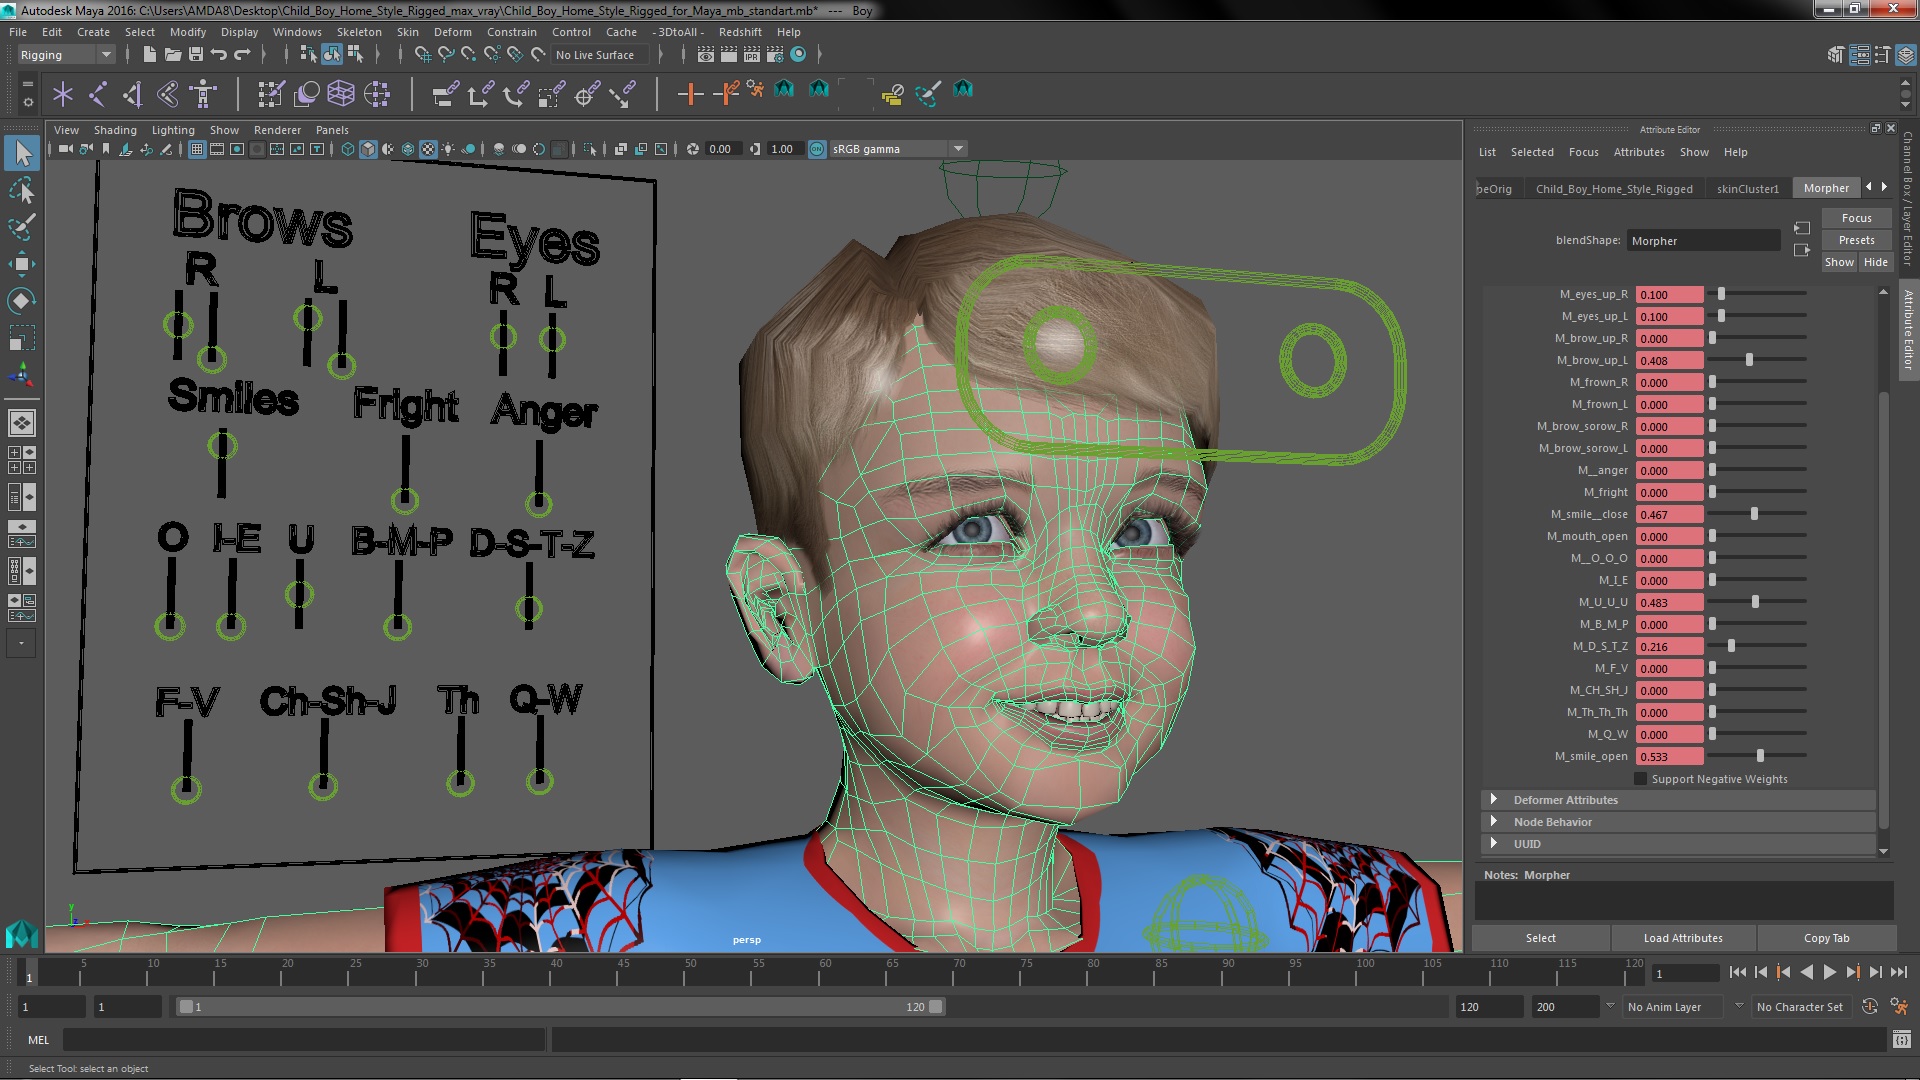Click the Lasso select tool
This screenshot has width=1920, height=1080.
[x=21, y=190]
